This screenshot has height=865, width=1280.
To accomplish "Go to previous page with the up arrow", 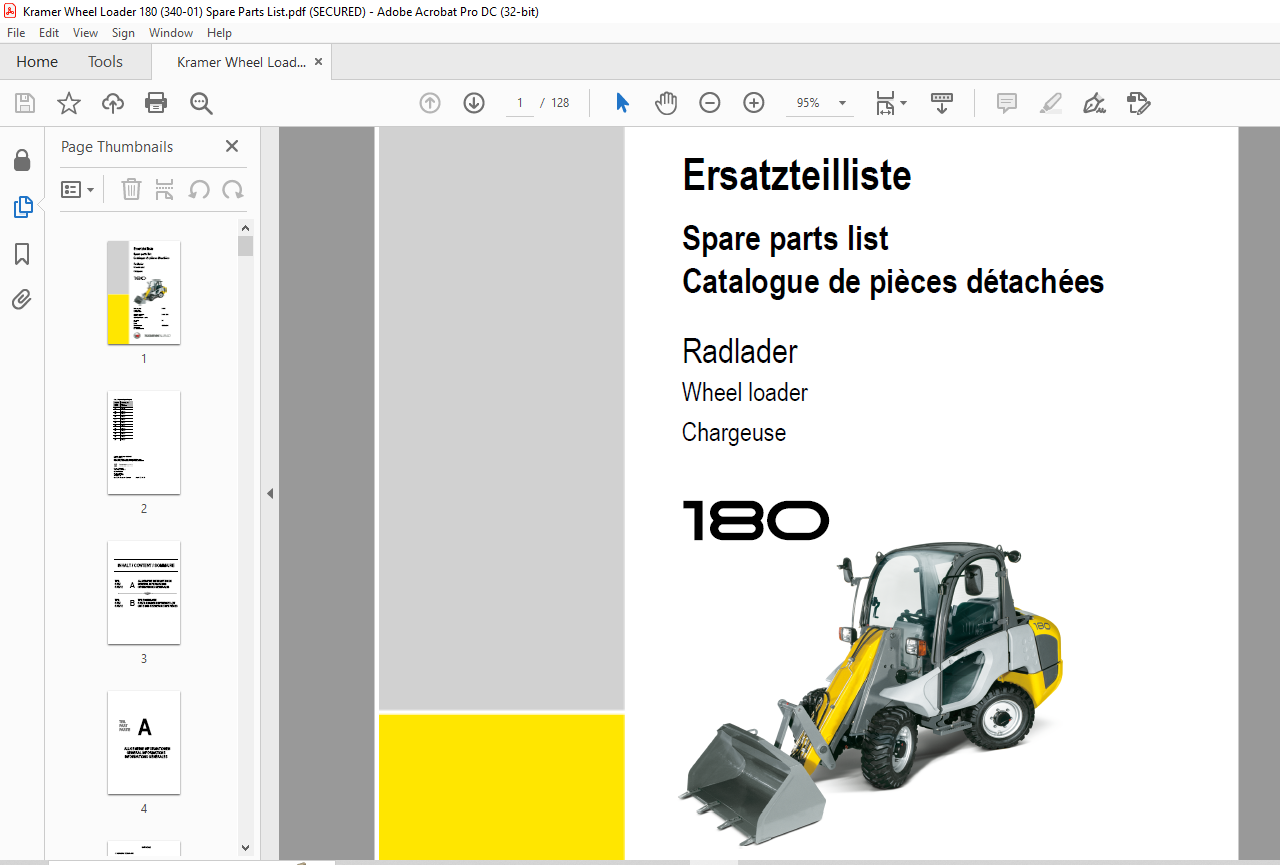I will 430,103.
